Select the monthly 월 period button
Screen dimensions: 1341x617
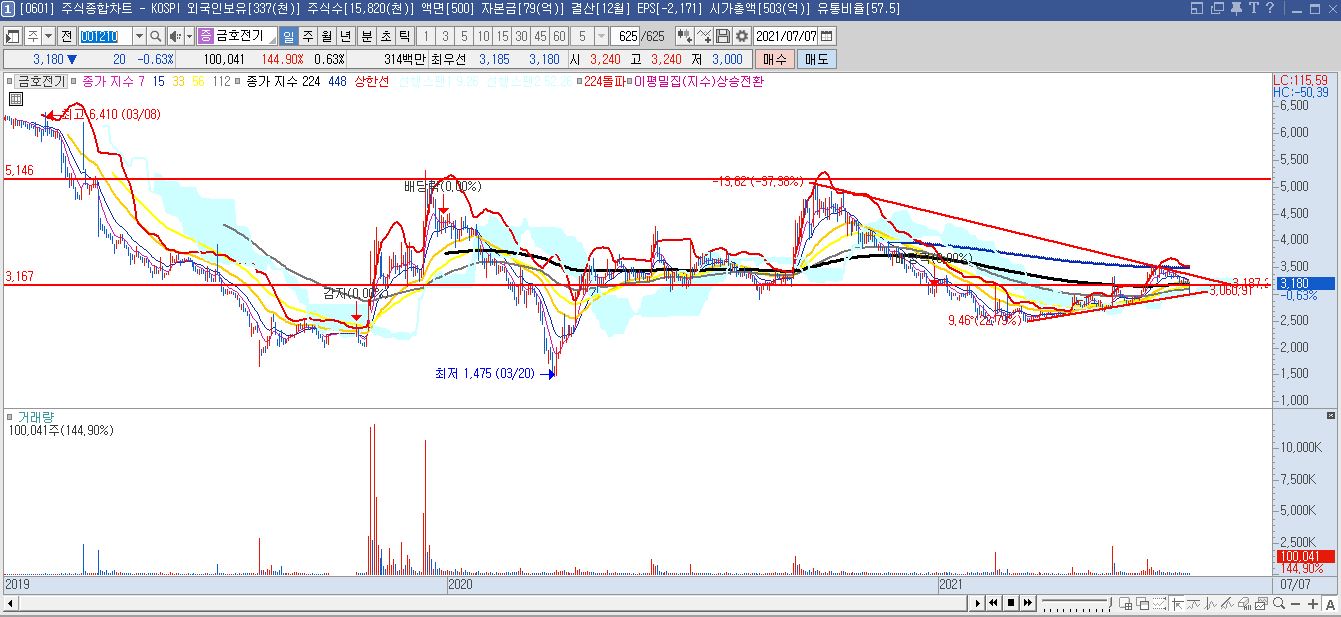326,36
